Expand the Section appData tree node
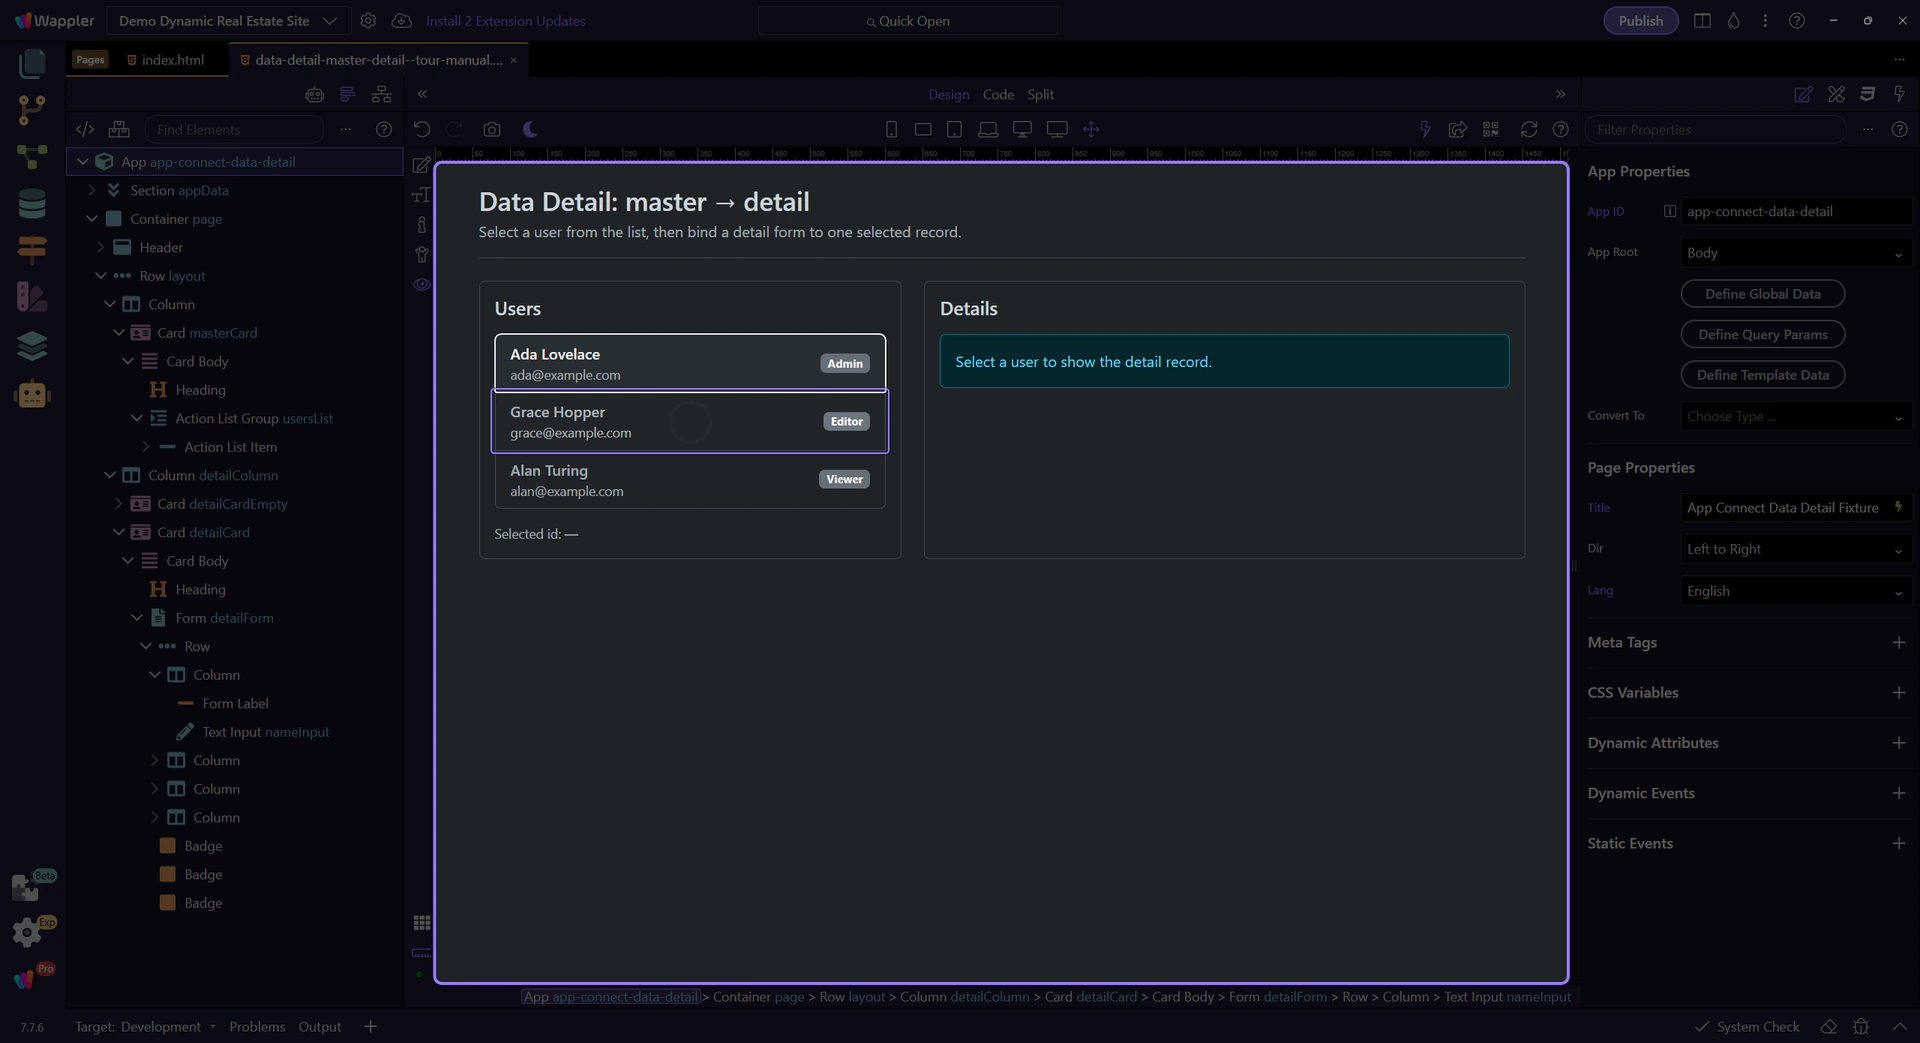 [92, 190]
